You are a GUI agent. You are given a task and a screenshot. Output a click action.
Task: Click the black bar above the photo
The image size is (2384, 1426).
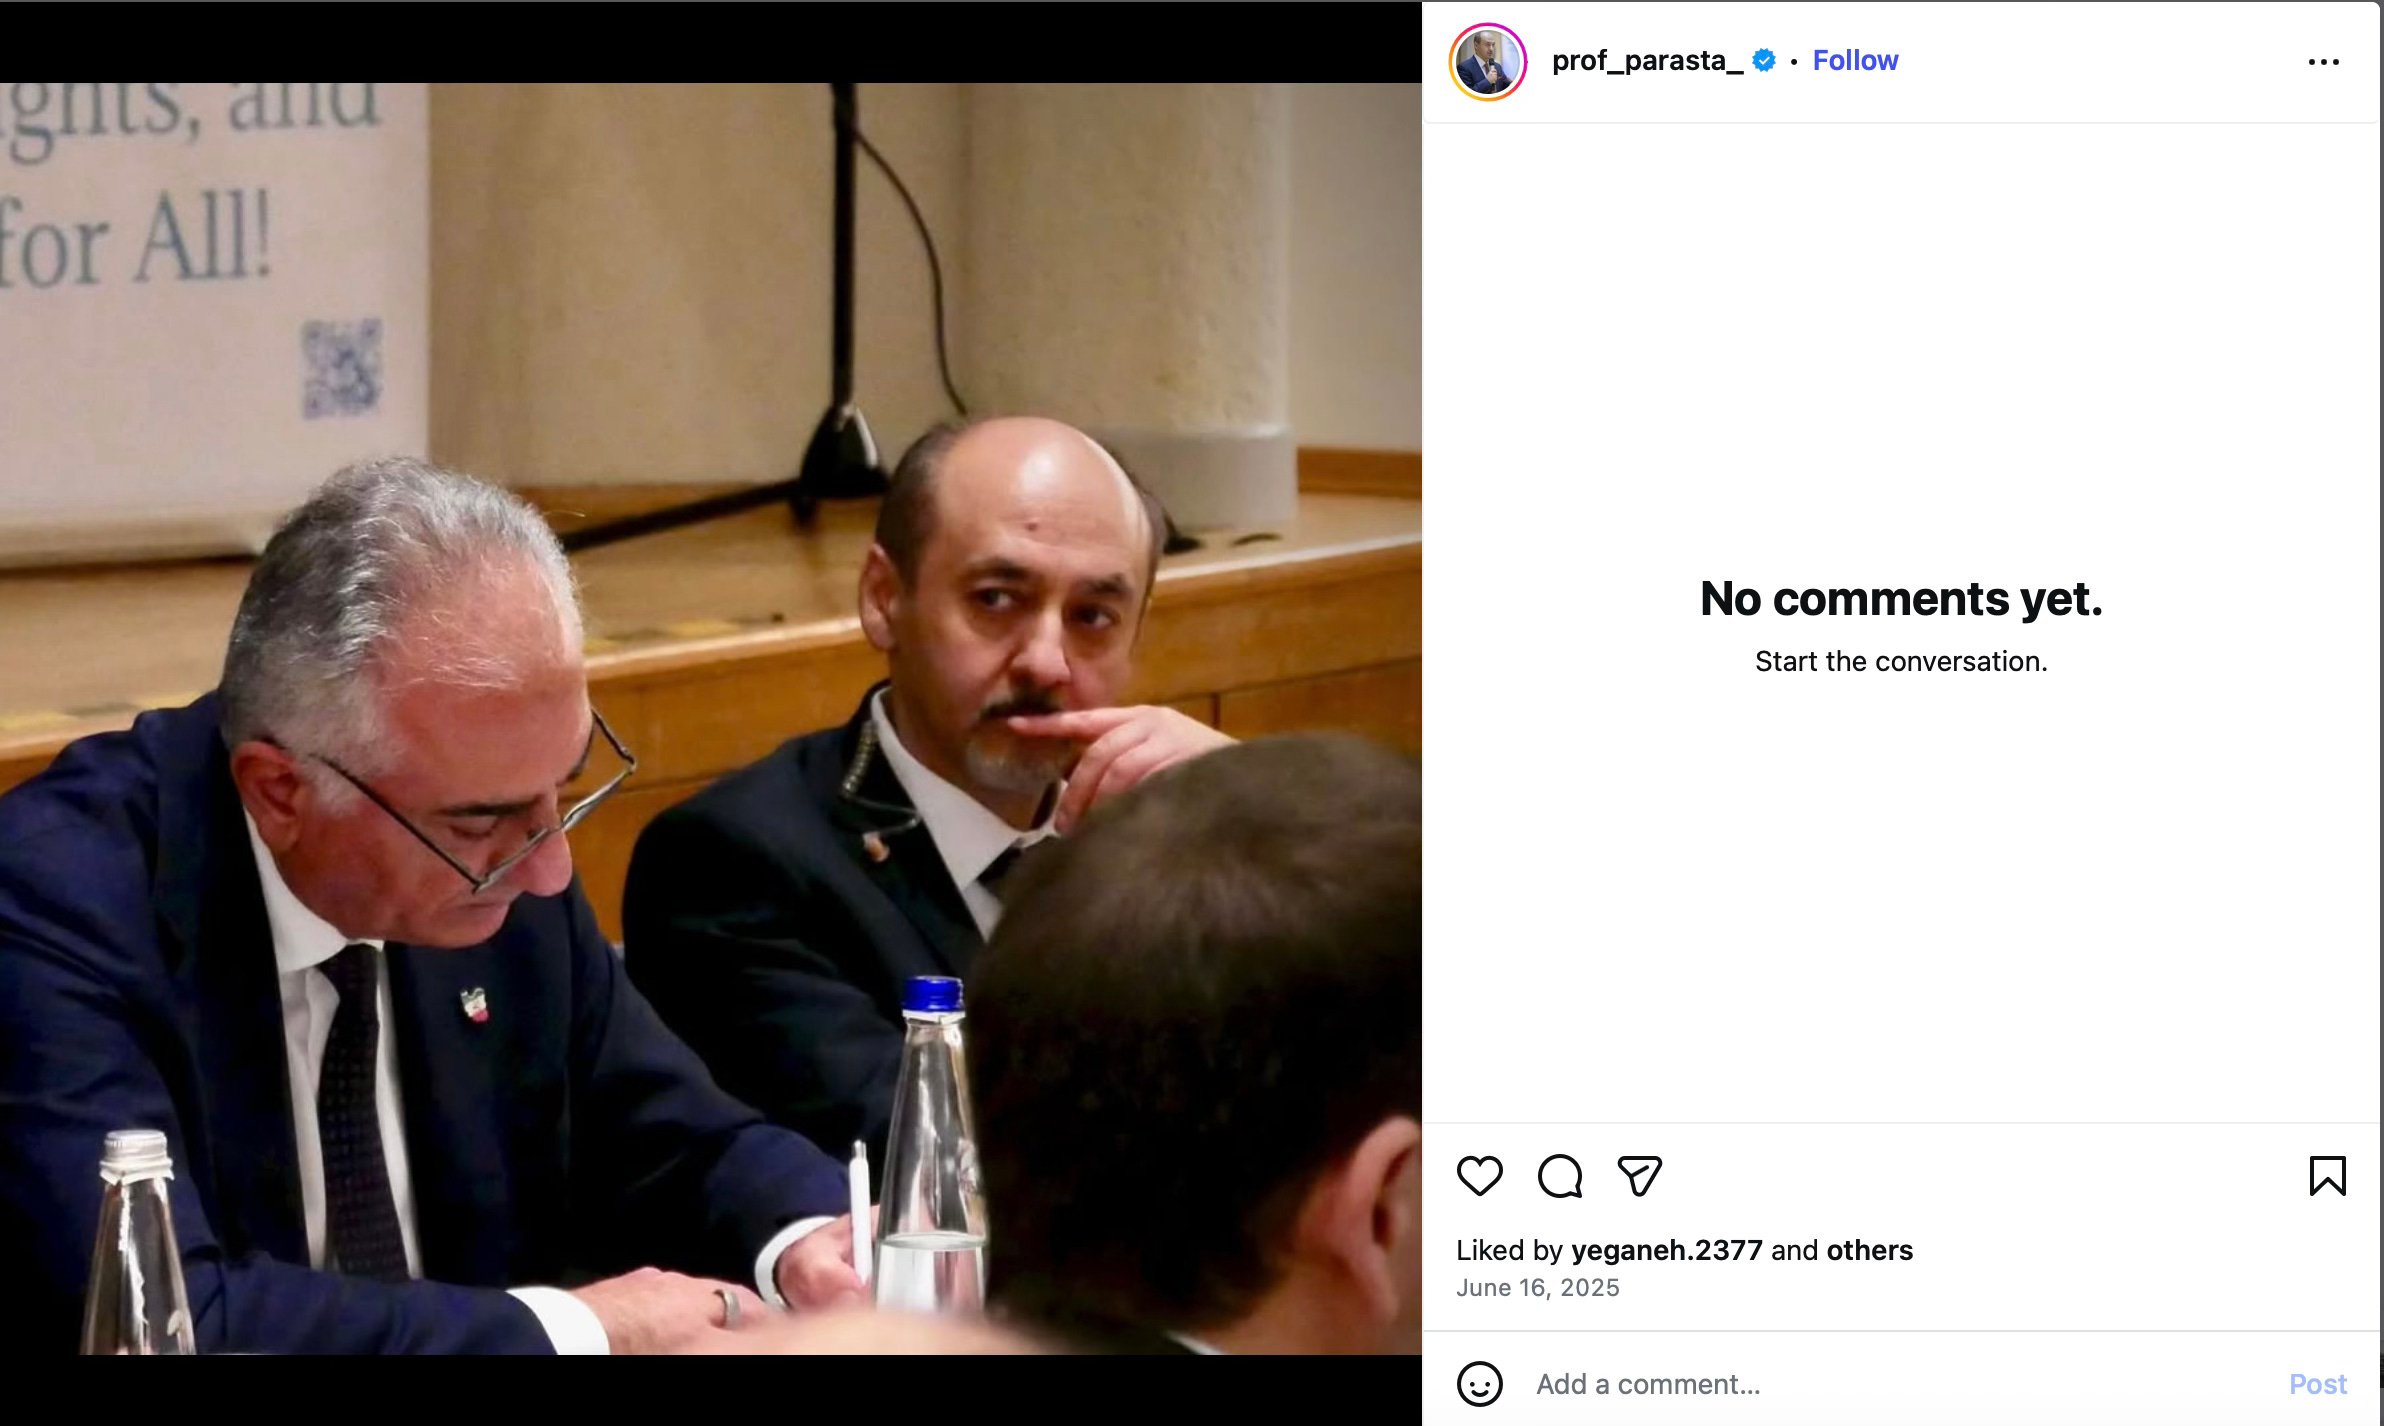[711, 42]
